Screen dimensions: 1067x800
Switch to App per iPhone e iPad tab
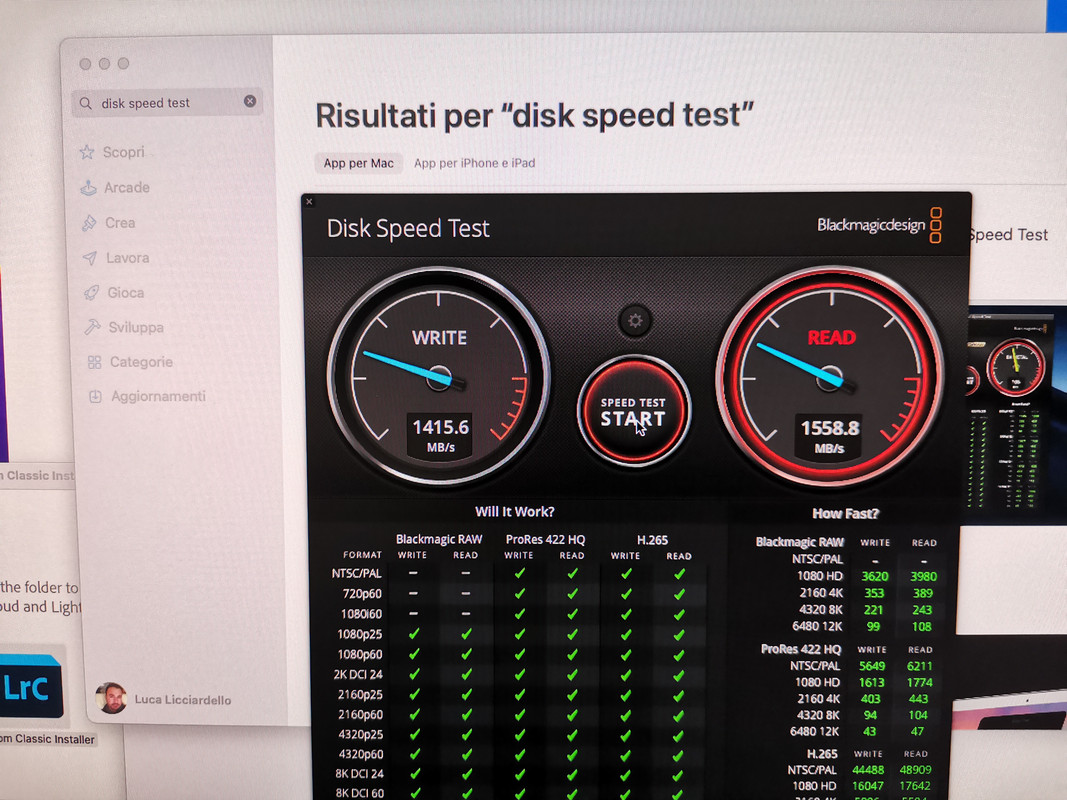click(474, 163)
